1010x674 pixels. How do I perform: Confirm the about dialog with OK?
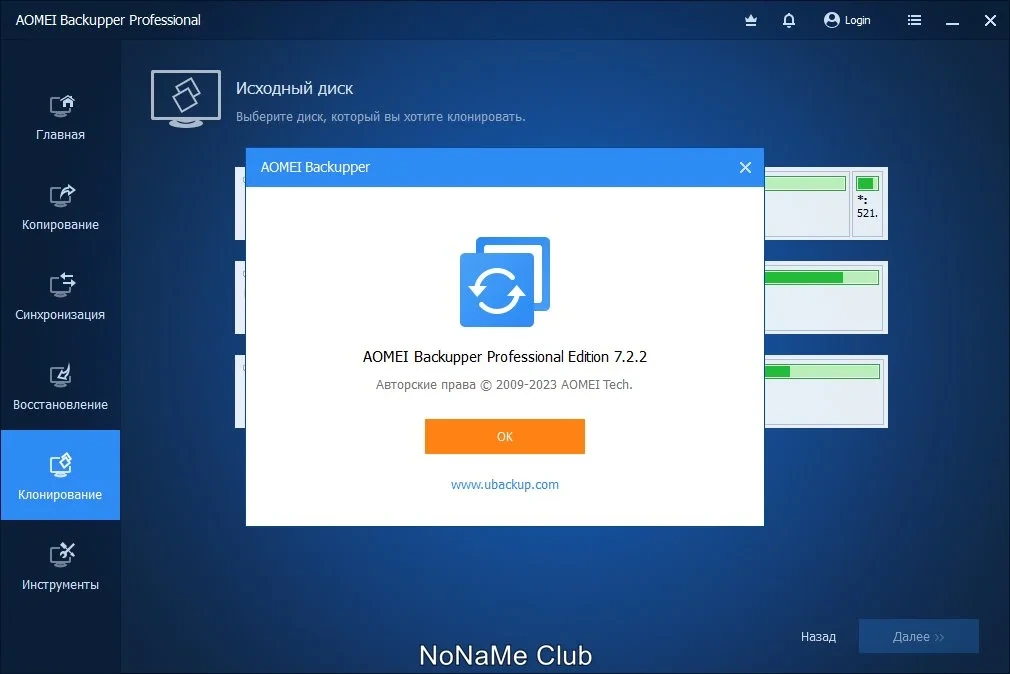(505, 436)
